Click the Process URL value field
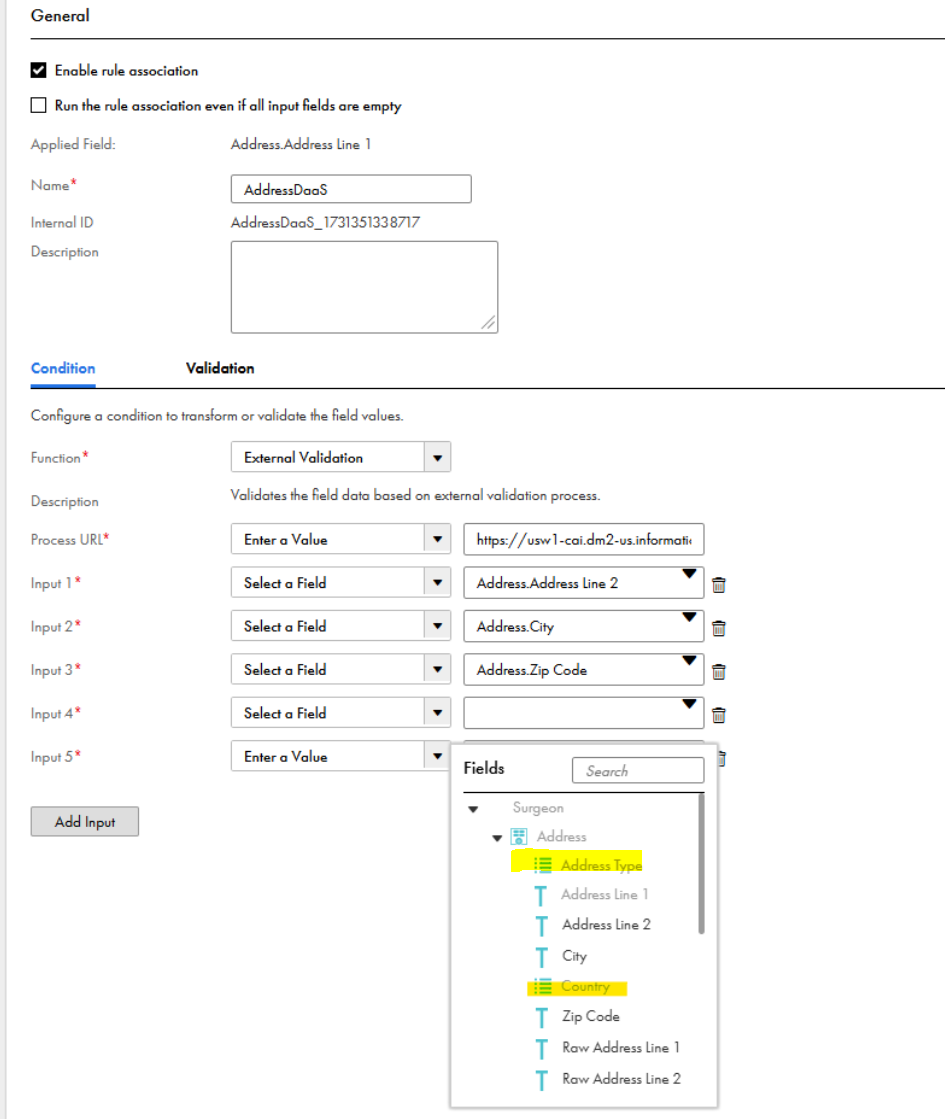945x1119 pixels. point(584,540)
